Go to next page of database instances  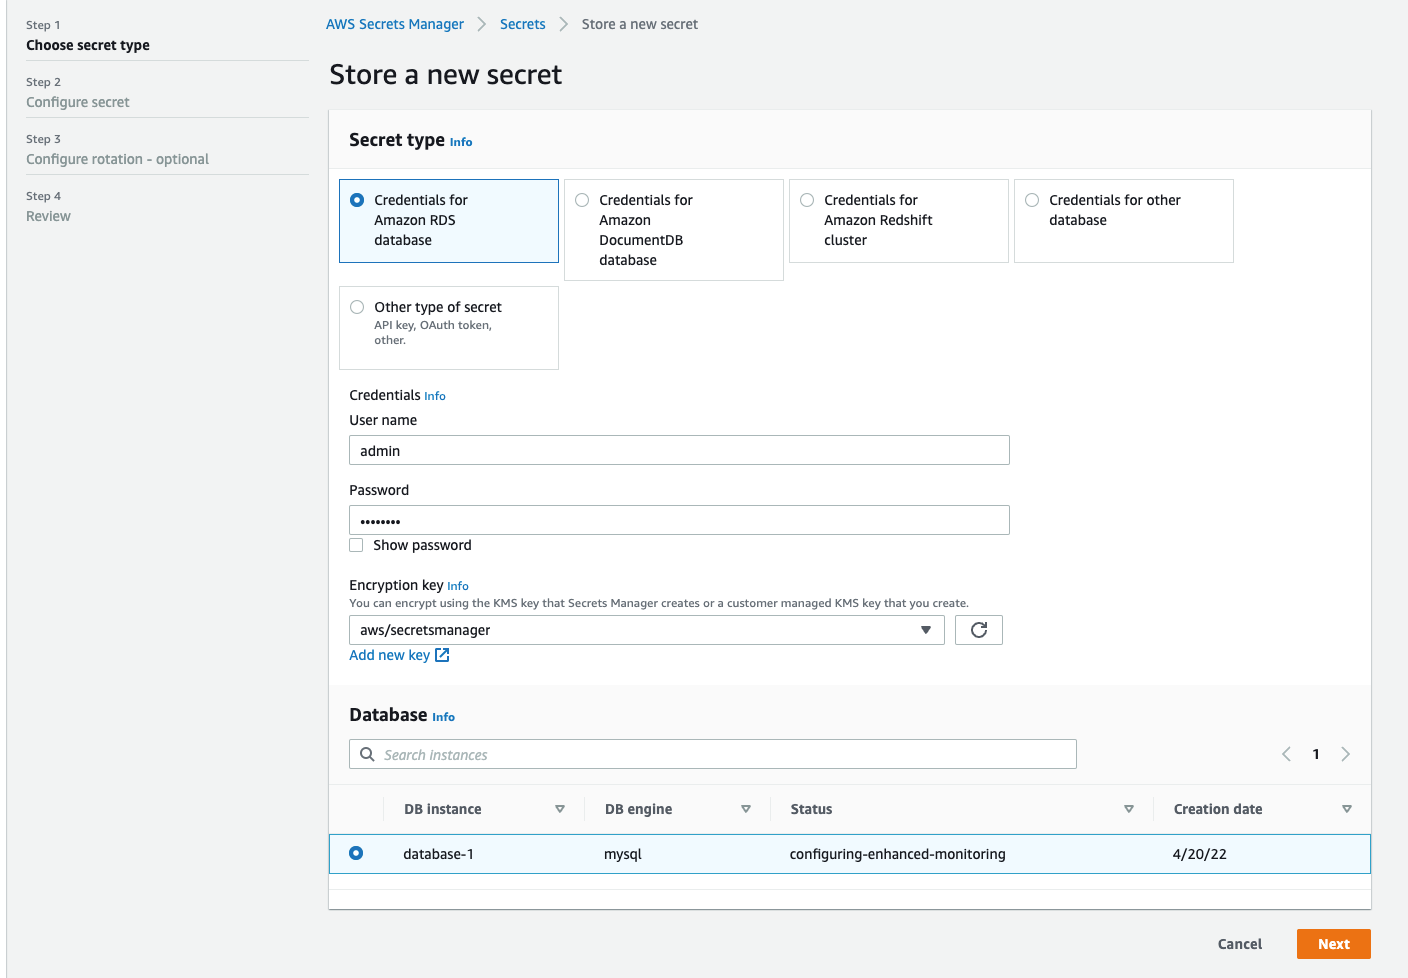pos(1345,754)
